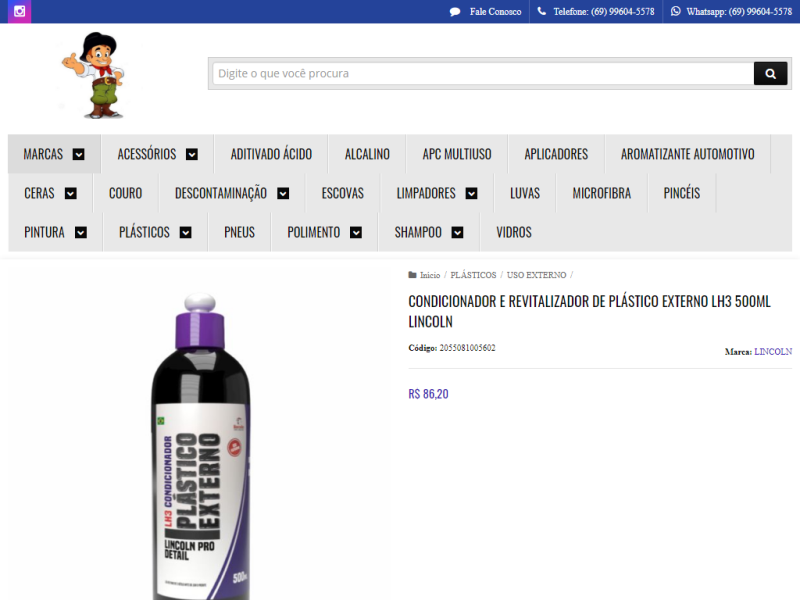Click the breadcrumb folder icon
Screen dimensions: 800x600
[x=412, y=275]
